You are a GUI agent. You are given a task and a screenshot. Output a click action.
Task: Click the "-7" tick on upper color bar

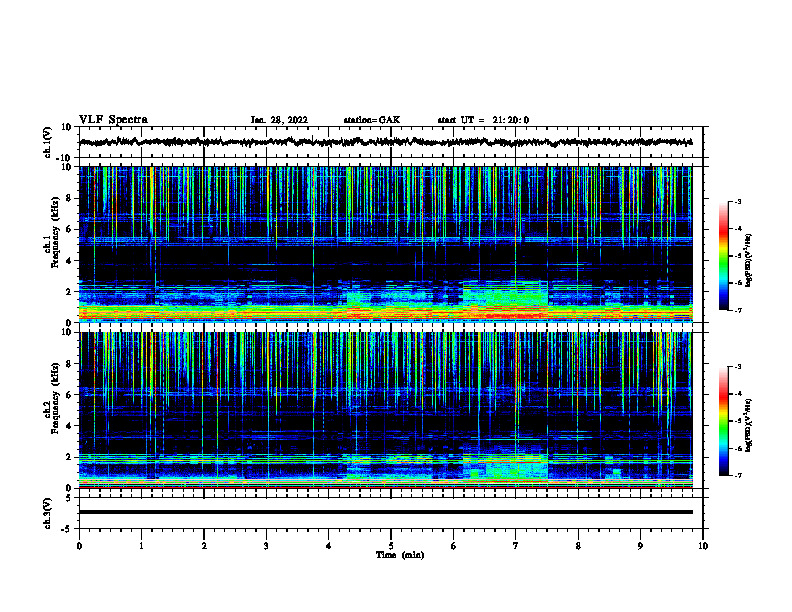tap(738, 310)
